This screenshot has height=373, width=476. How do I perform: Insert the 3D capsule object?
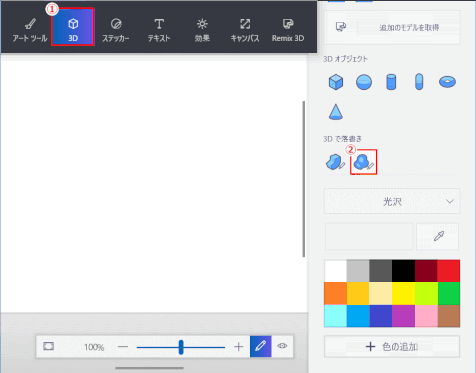[x=419, y=82]
